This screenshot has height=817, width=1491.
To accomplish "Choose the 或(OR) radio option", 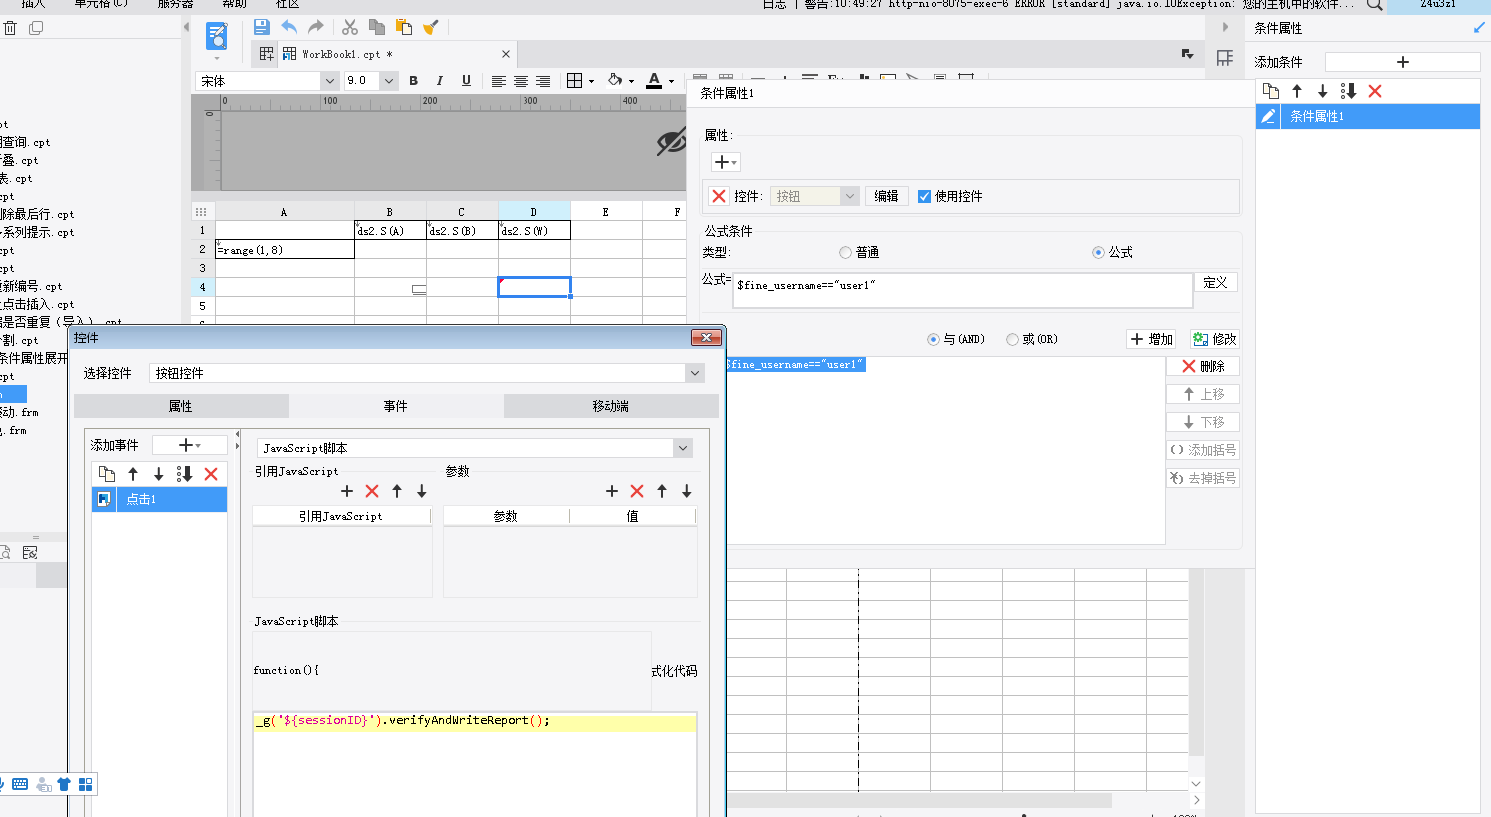I will [x=1012, y=339].
